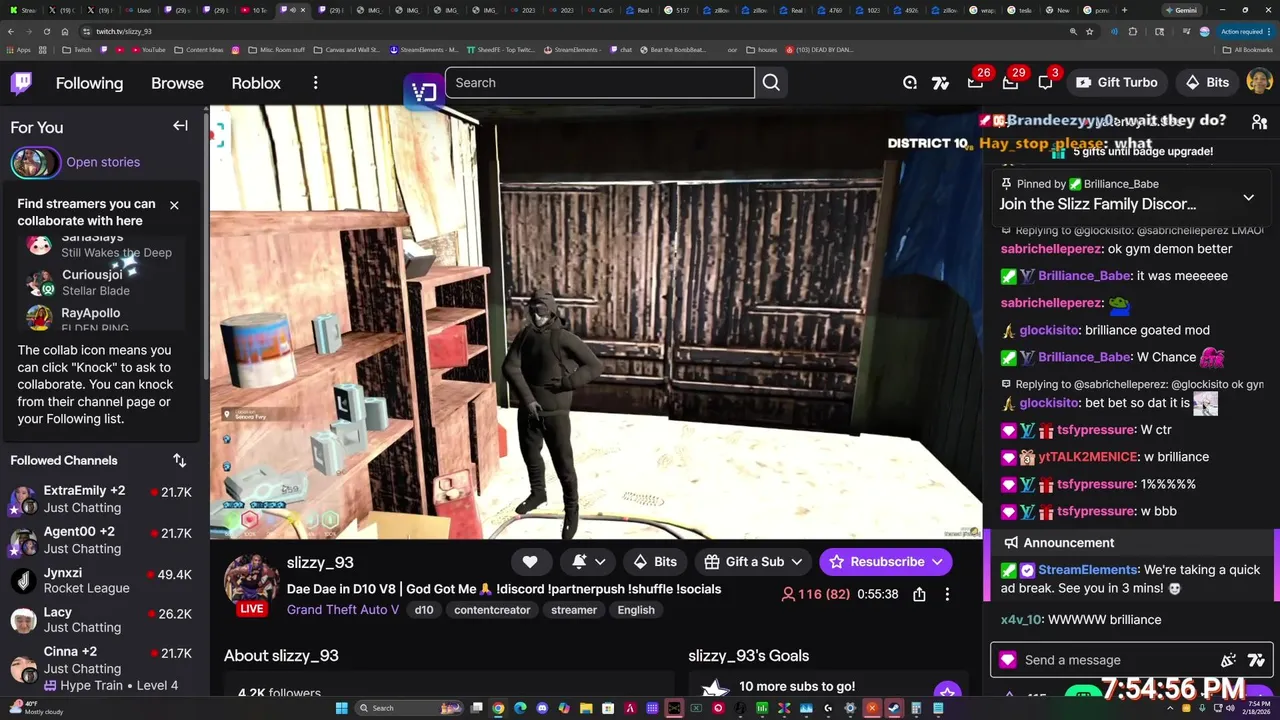Click the share stream icon
The image size is (1280, 720).
(919, 594)
